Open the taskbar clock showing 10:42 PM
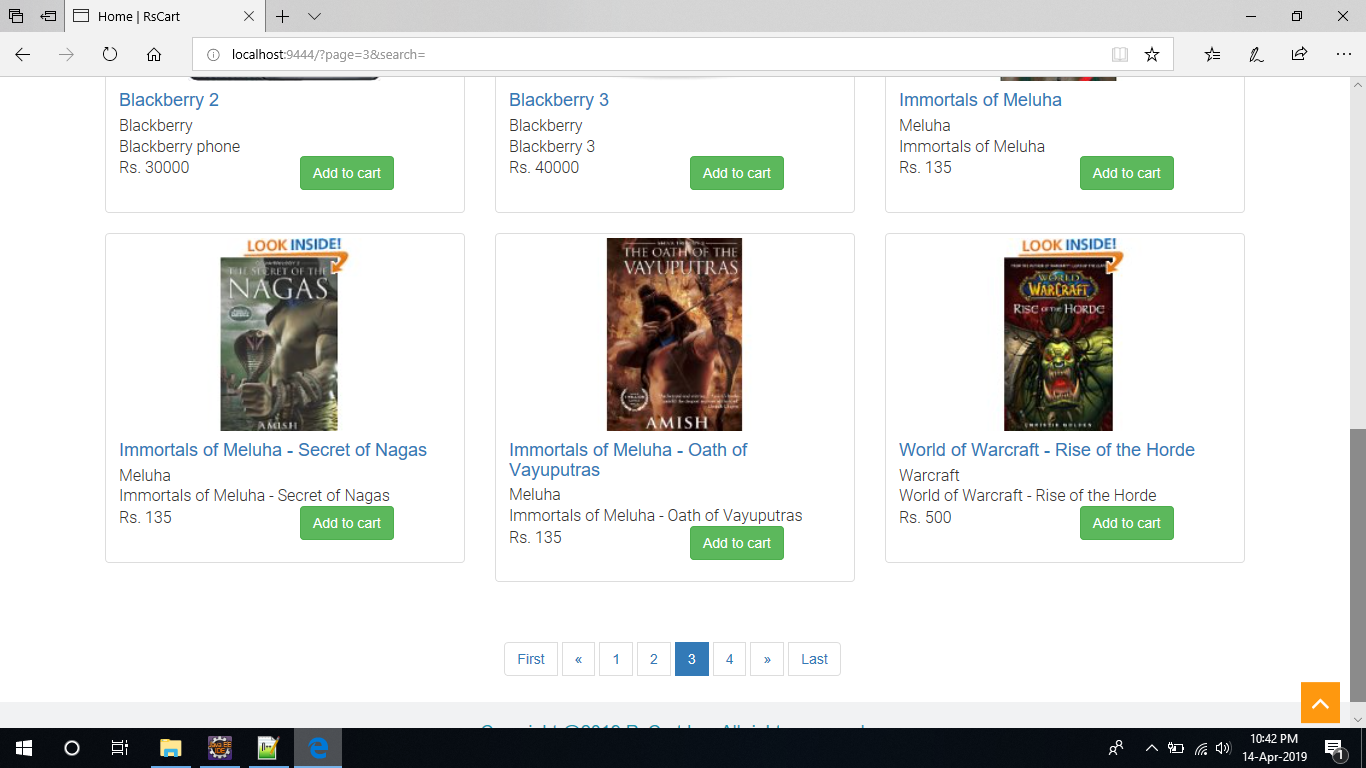Viewport: 1366px width, 768px height. (1274, 748)
